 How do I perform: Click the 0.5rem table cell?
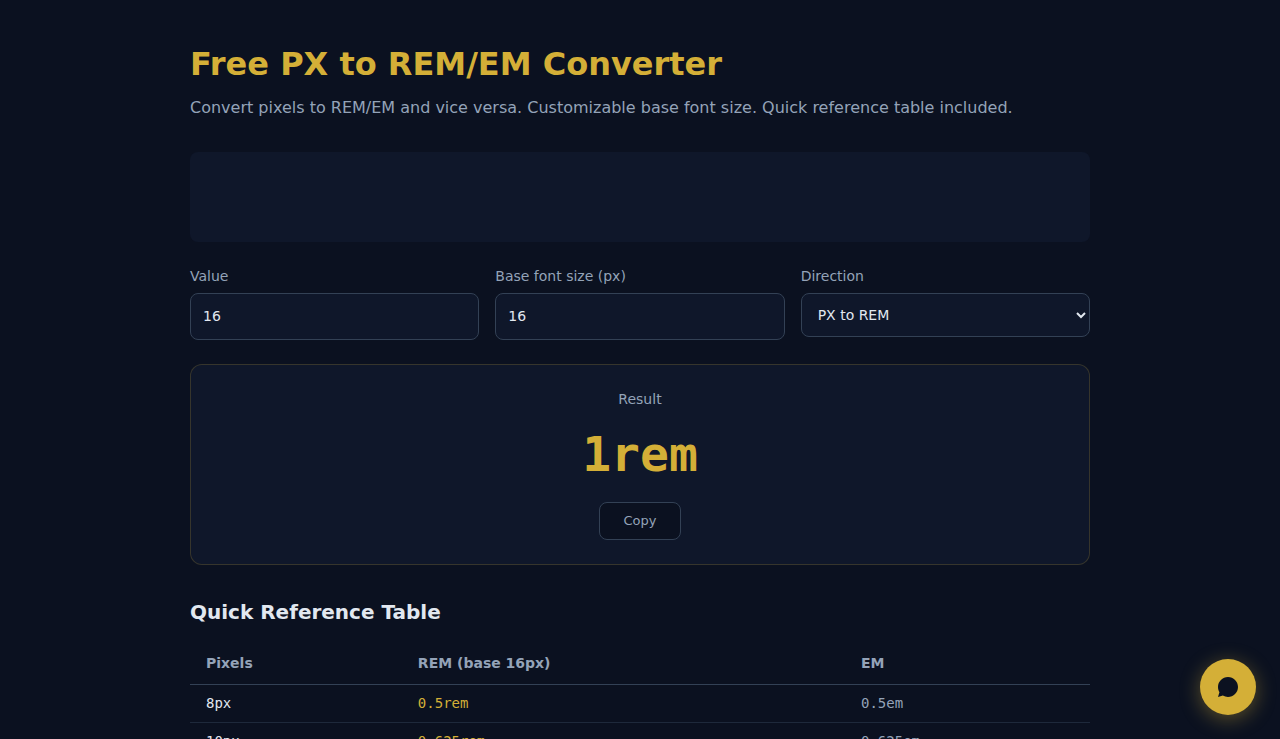click(443, 703)
